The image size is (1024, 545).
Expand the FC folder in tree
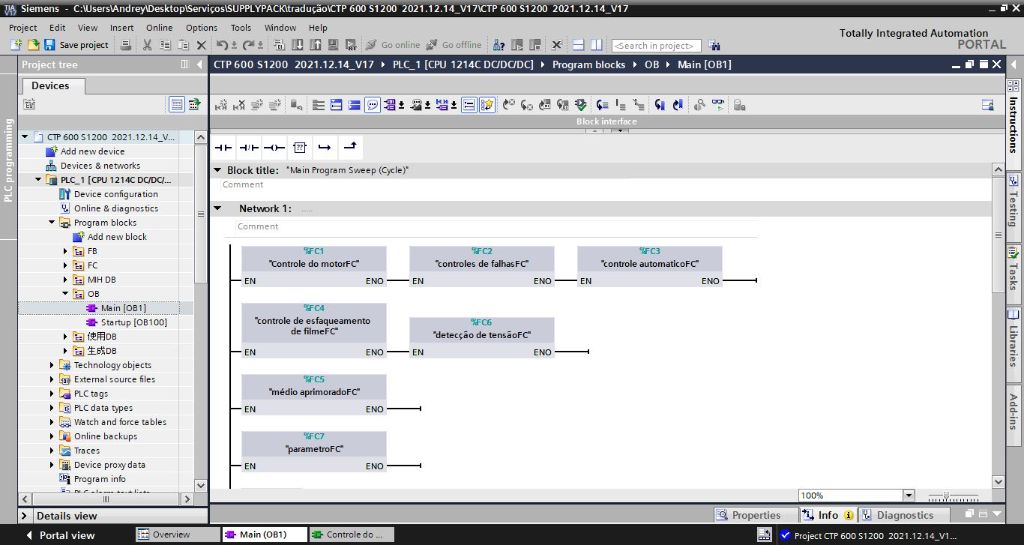coord(65,265)
